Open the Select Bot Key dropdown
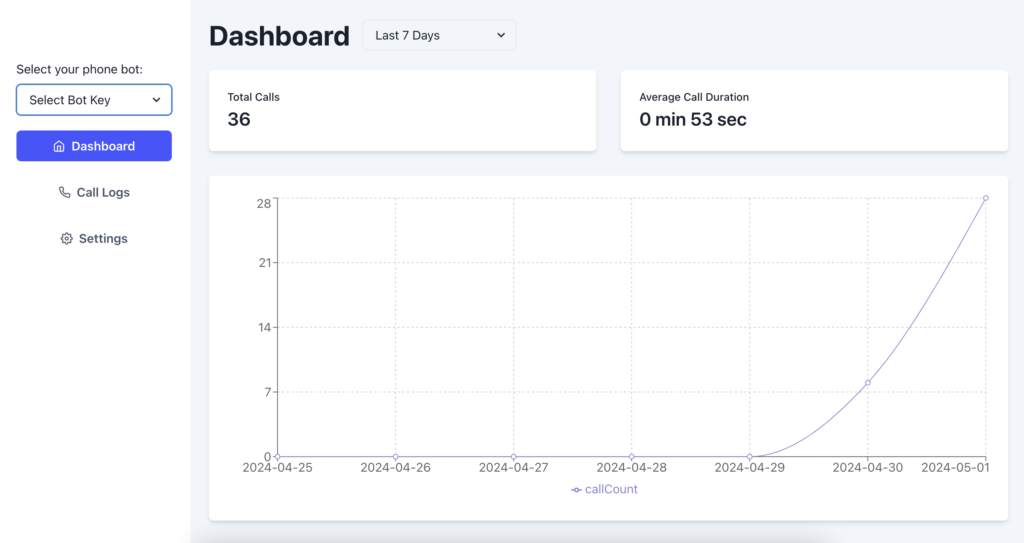The width and height of the screenshot is (1024, 543). 93,100
